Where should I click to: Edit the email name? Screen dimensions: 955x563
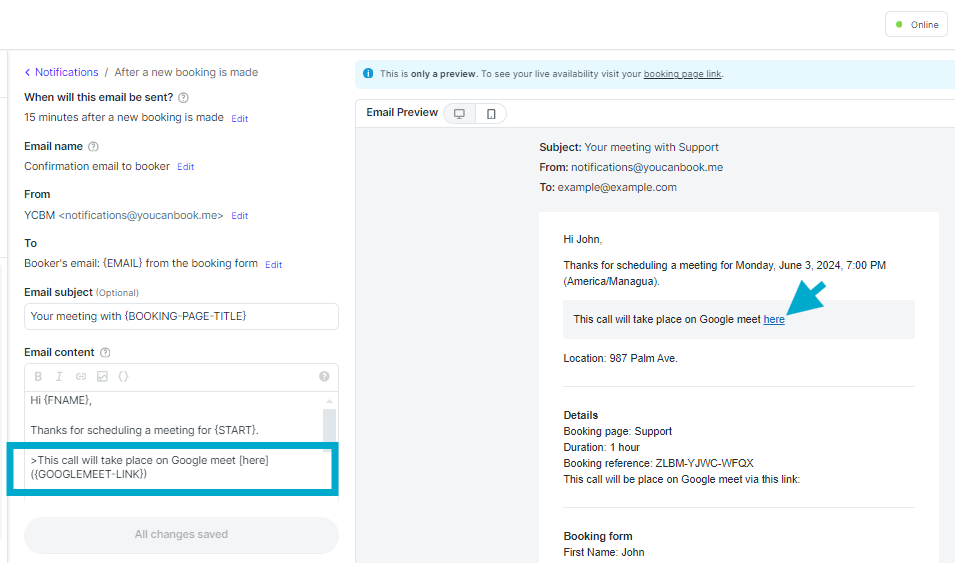tap(185, 166)
